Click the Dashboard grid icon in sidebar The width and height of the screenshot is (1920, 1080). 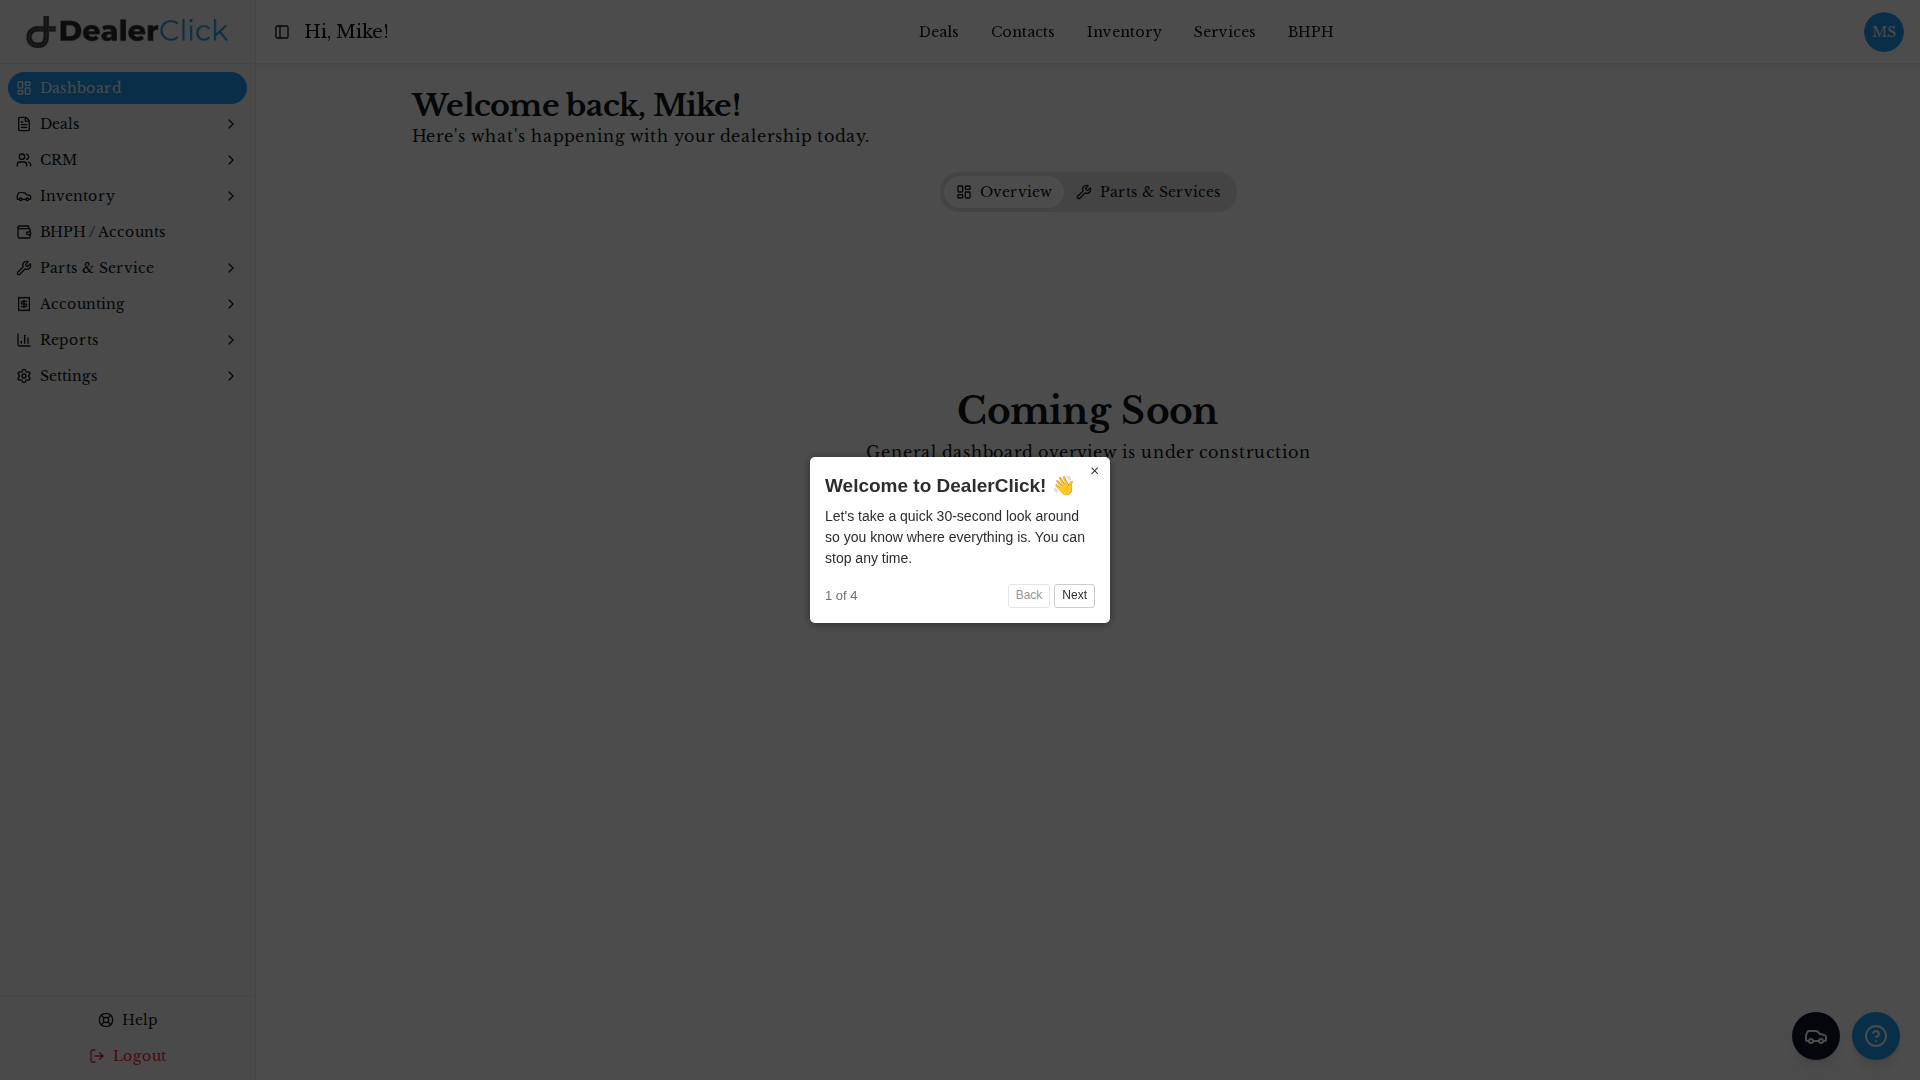[24, 88]
